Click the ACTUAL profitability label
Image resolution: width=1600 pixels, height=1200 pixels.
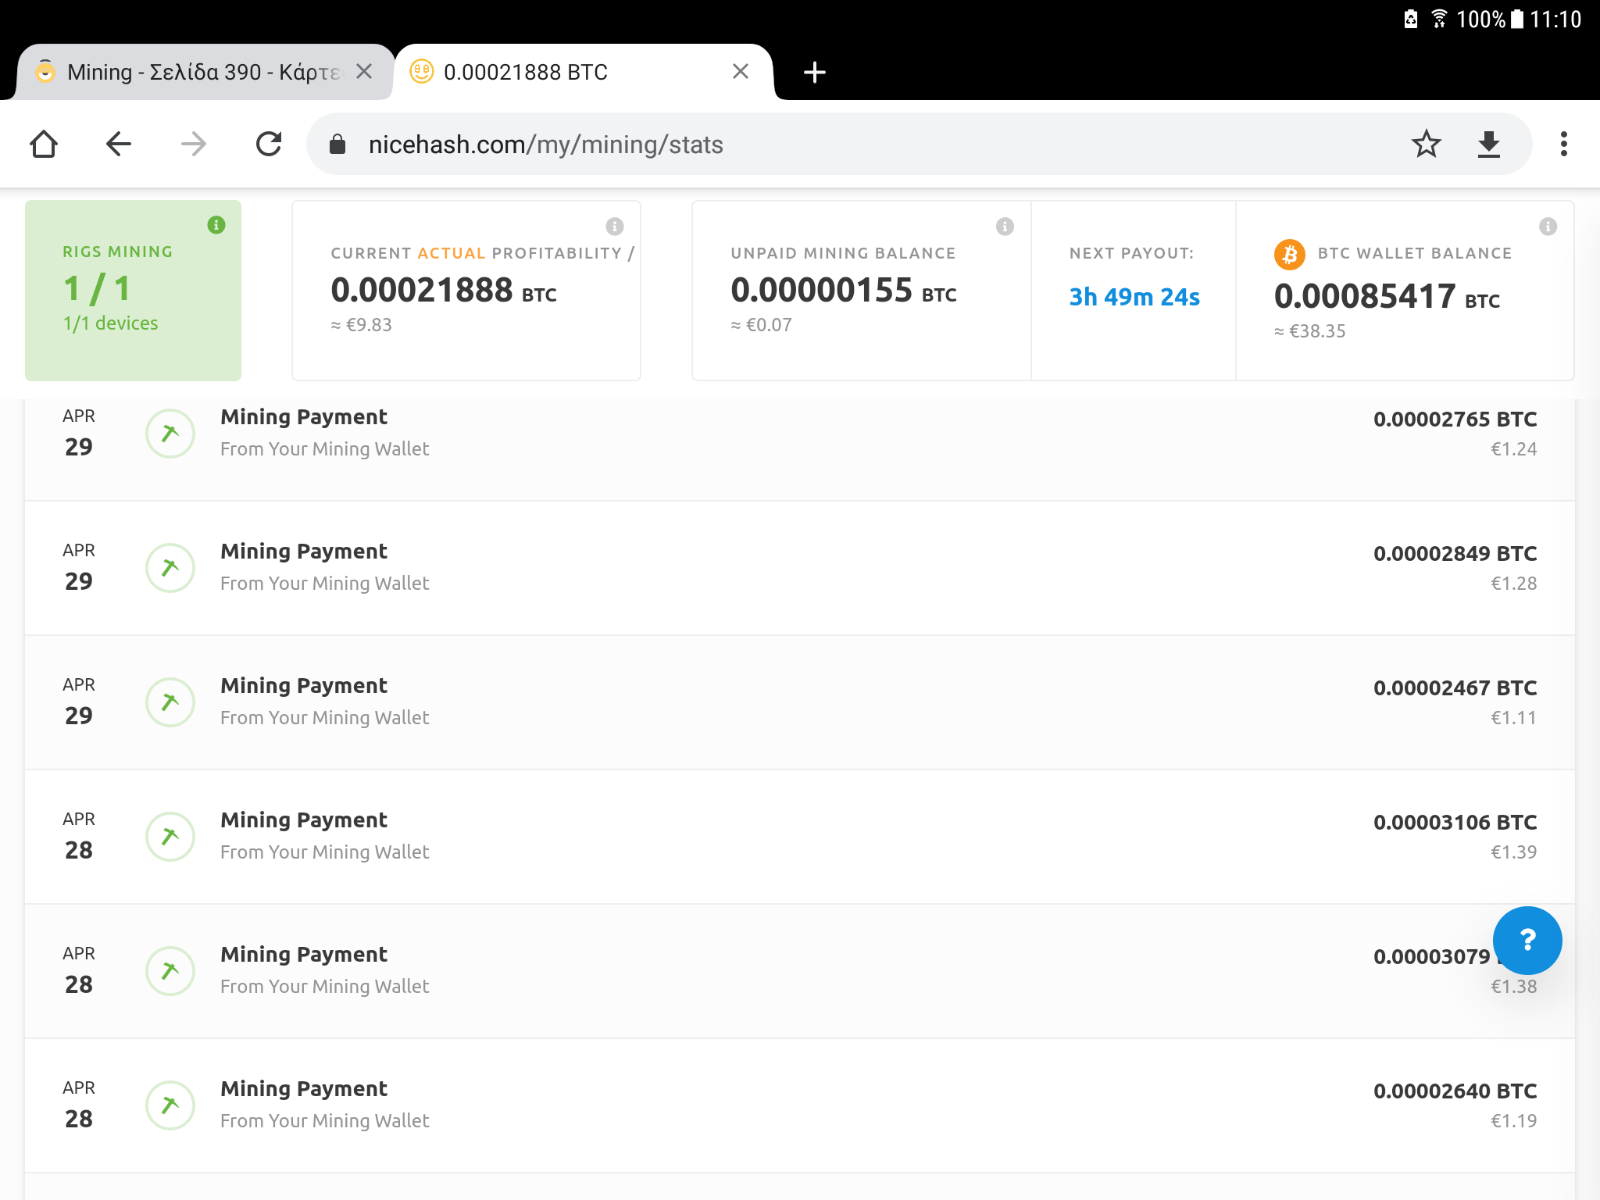pyautogui.click(x=451, y=253)
